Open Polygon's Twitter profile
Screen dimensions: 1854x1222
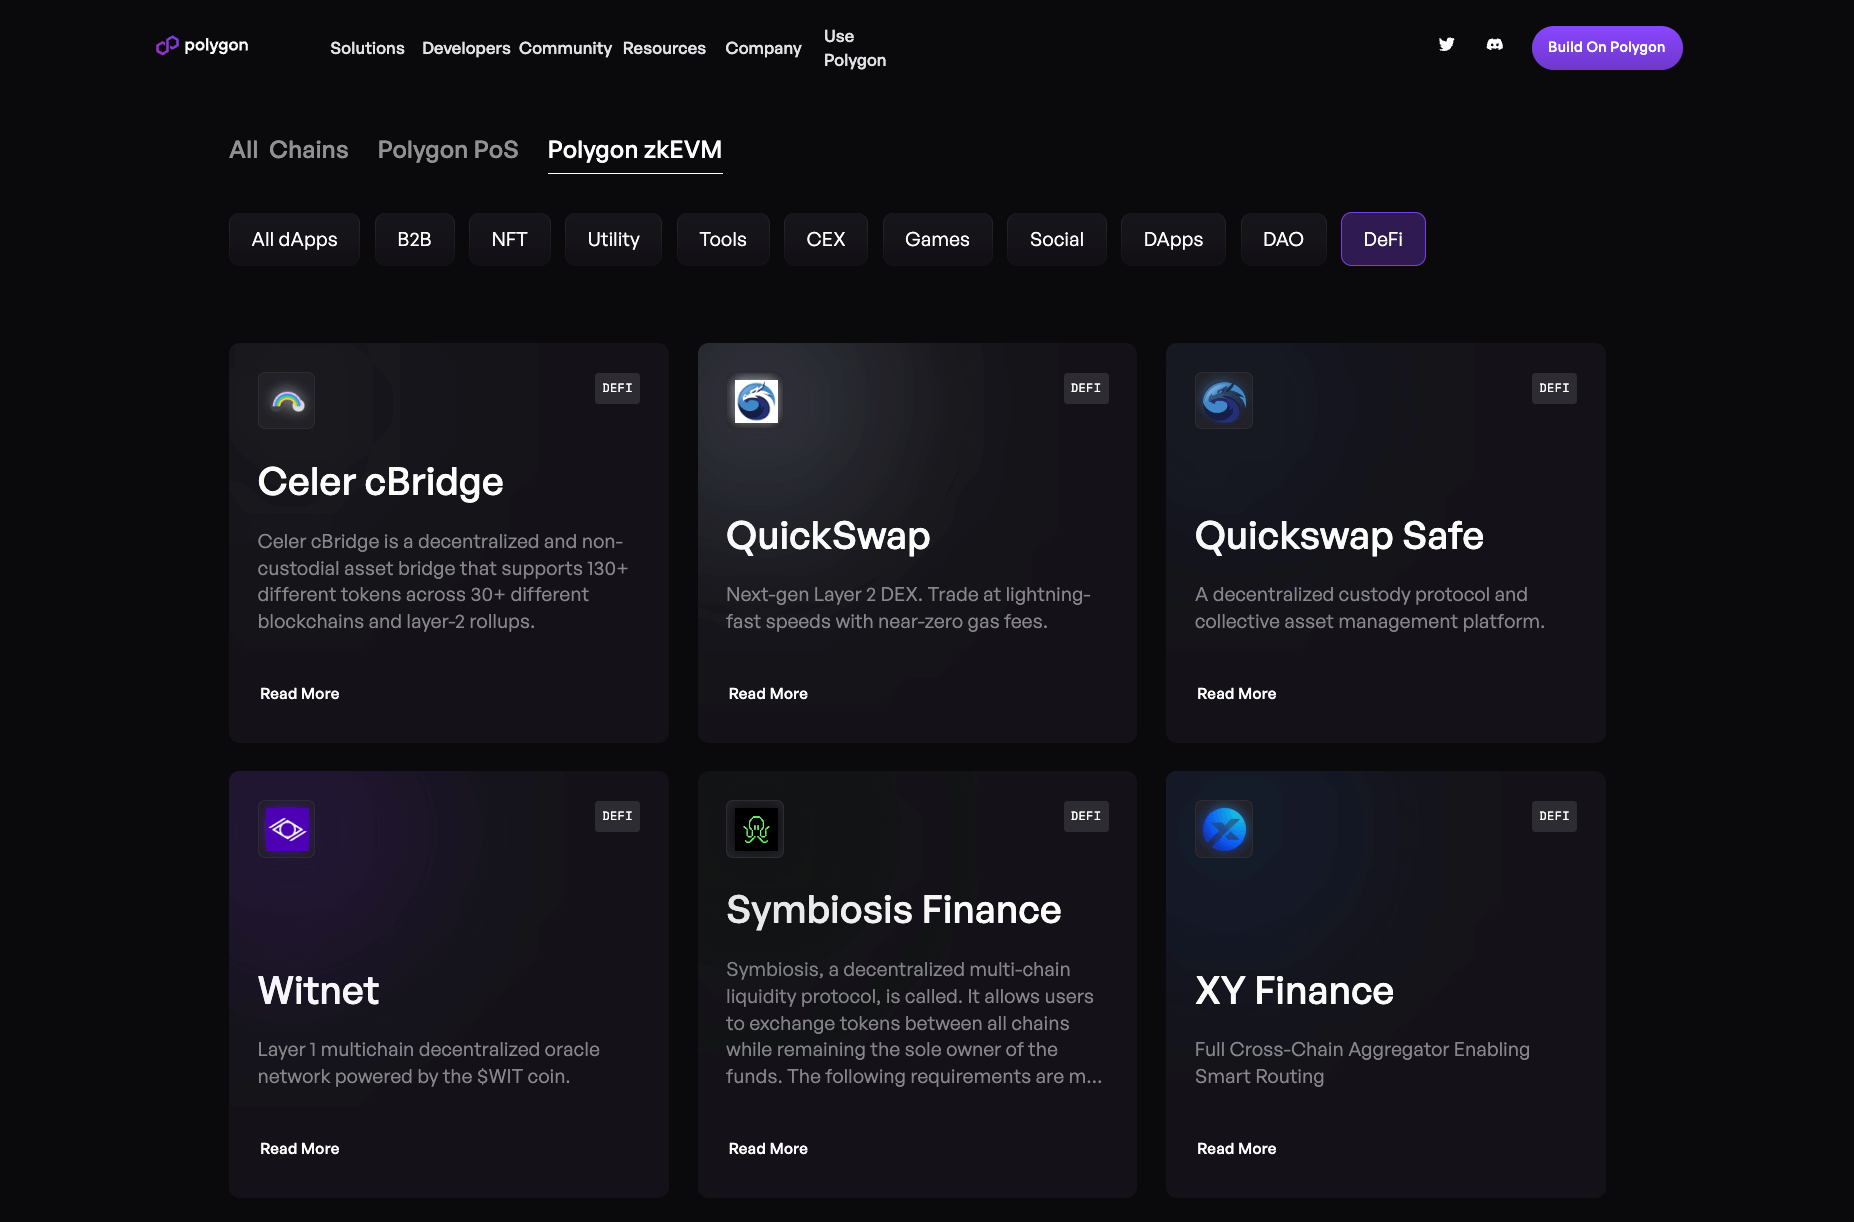(1446, 44)
